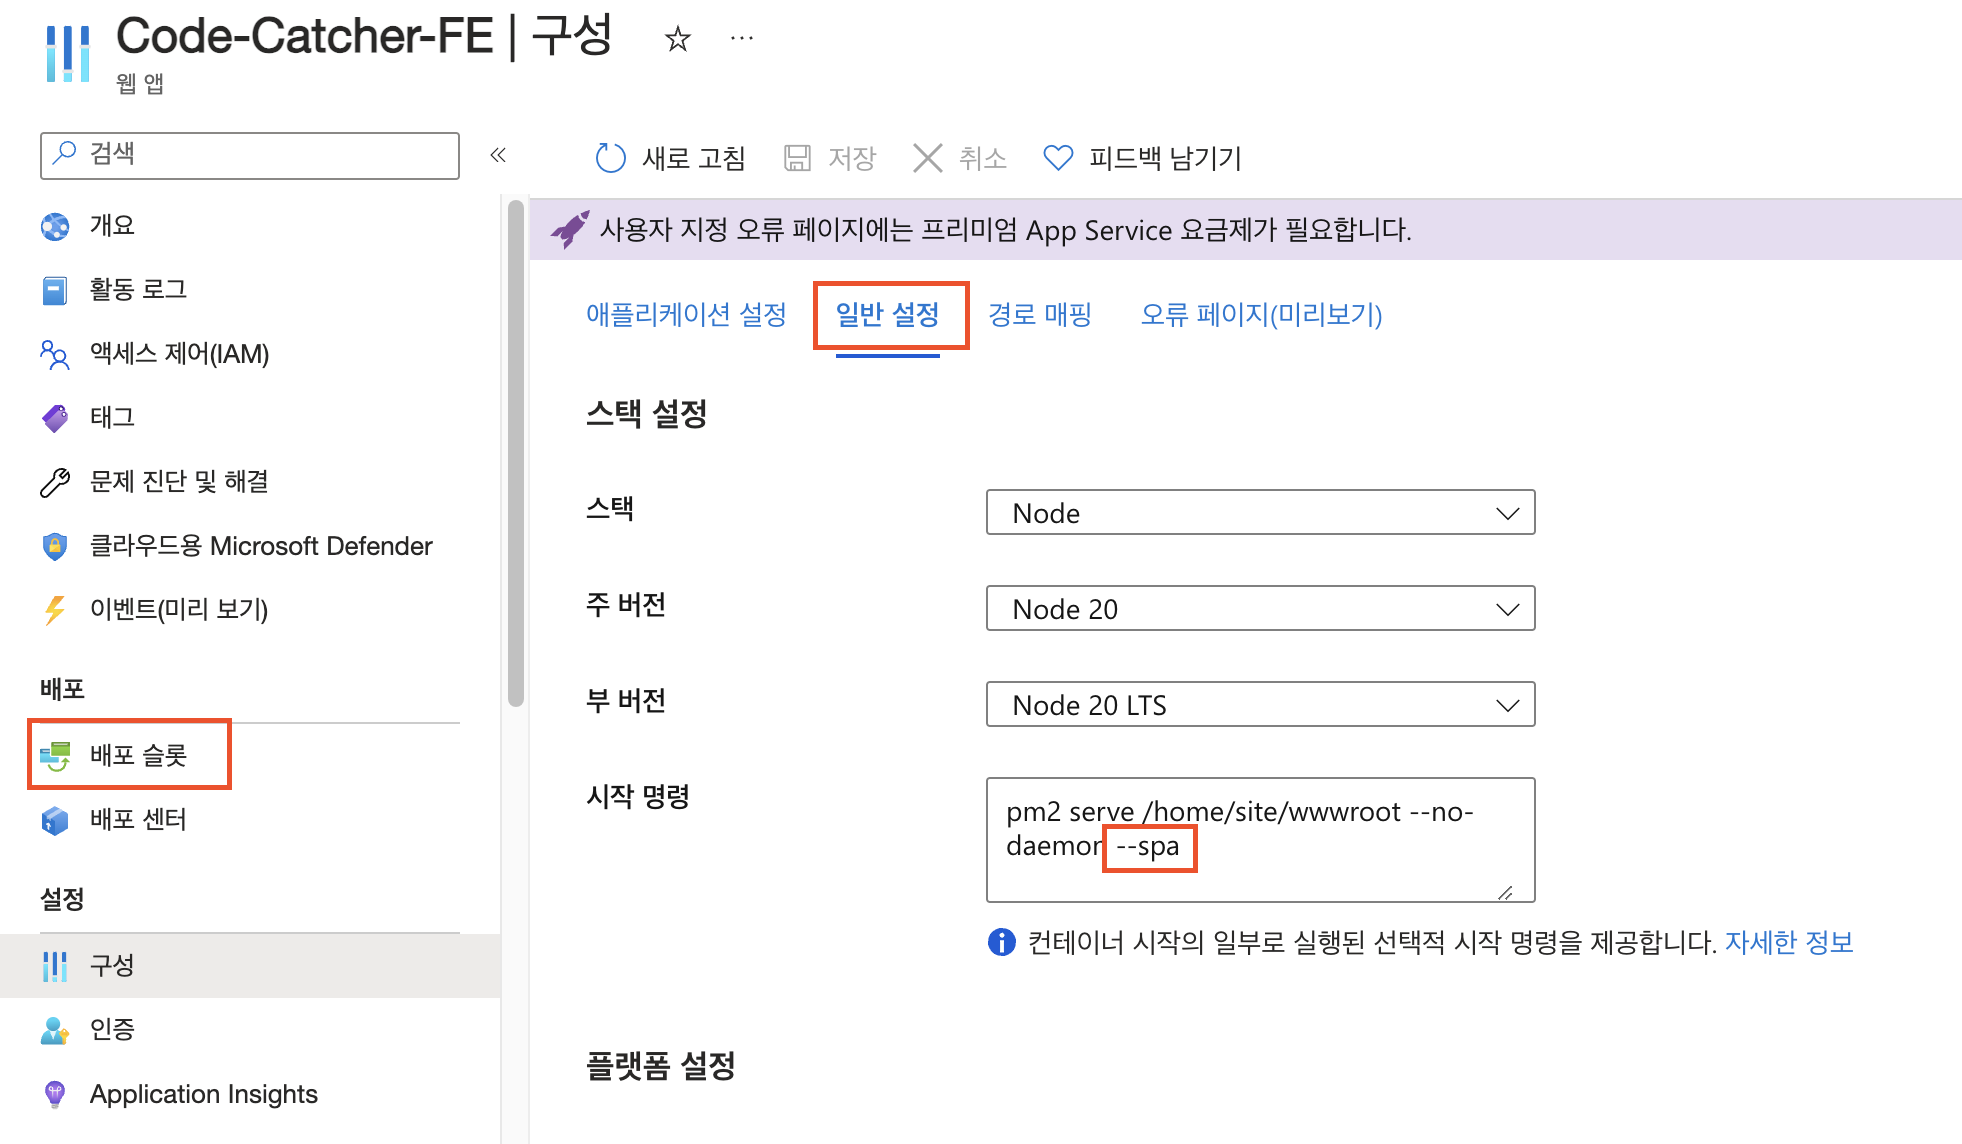Click the wrench icon for 문제 진단
The image size is (1962, 1144).
tap(55, 483)
